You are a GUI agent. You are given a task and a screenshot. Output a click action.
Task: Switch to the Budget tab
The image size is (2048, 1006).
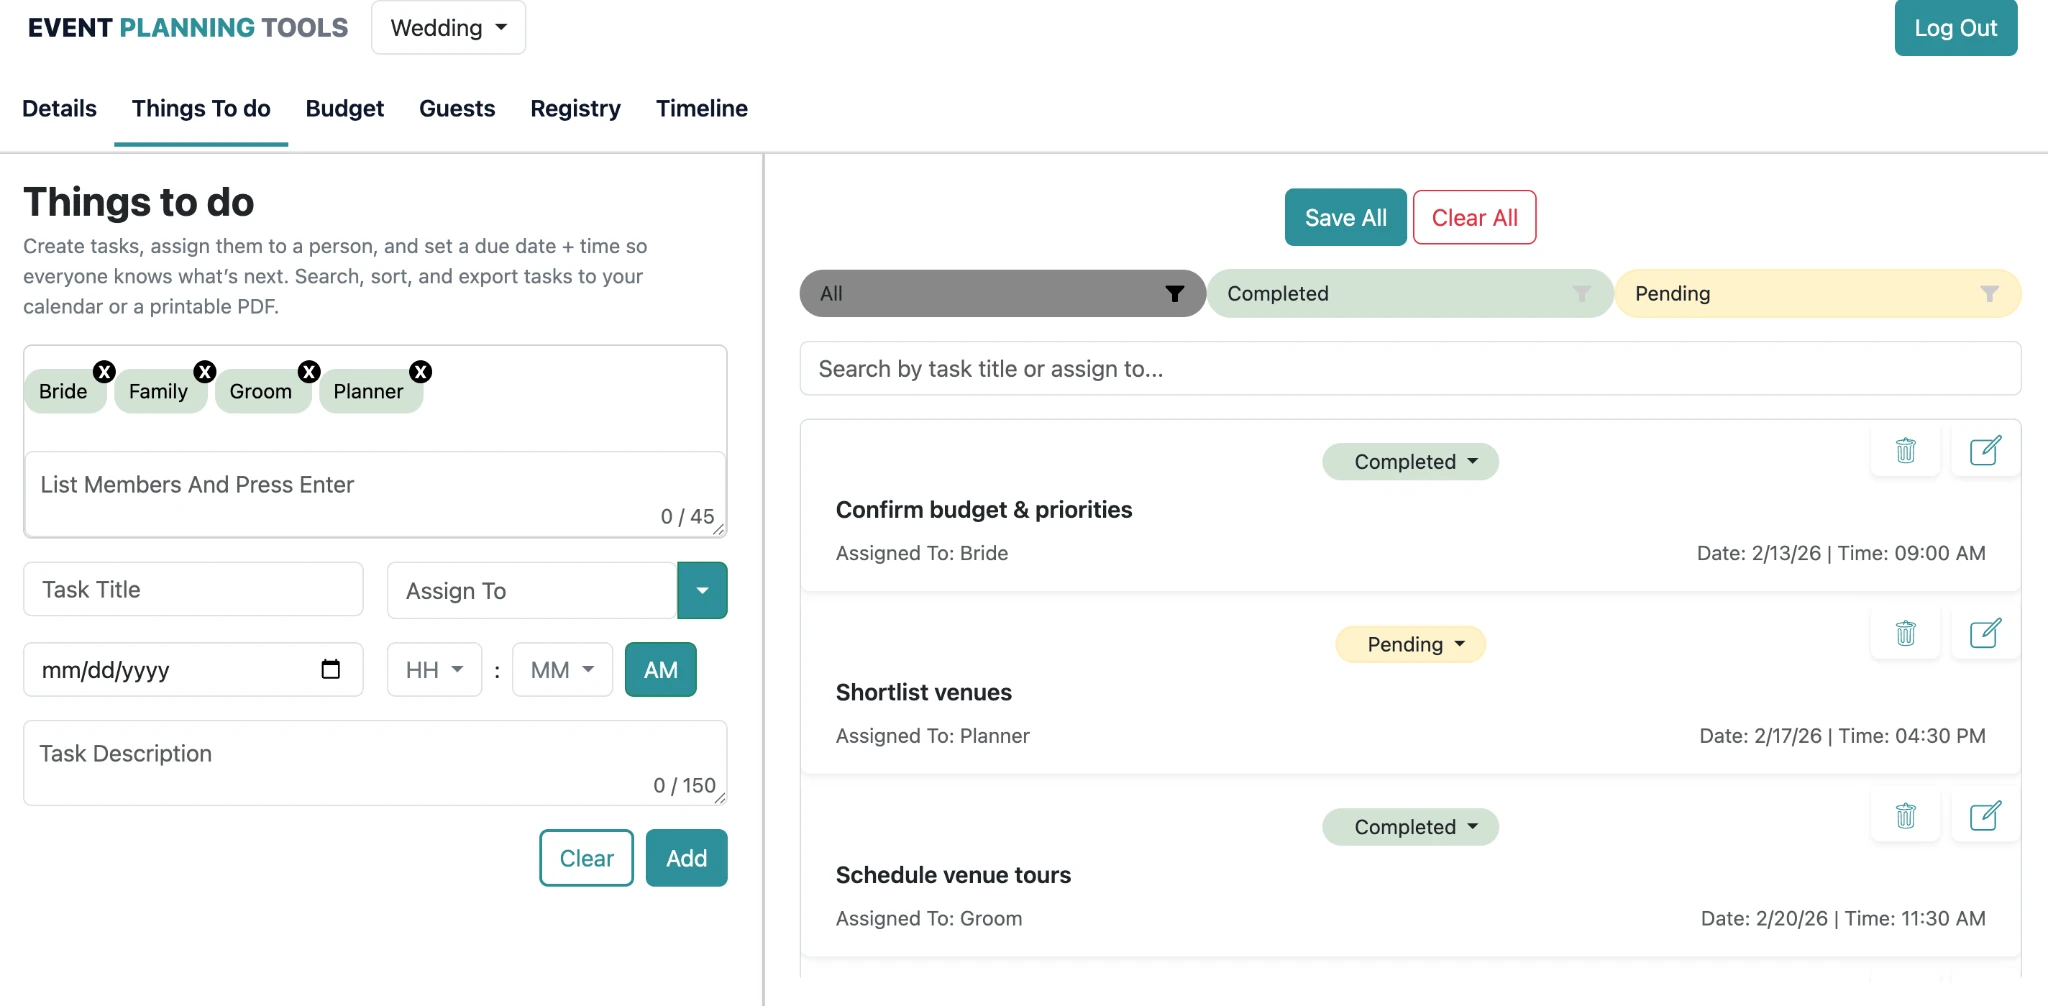coord(344,108)
